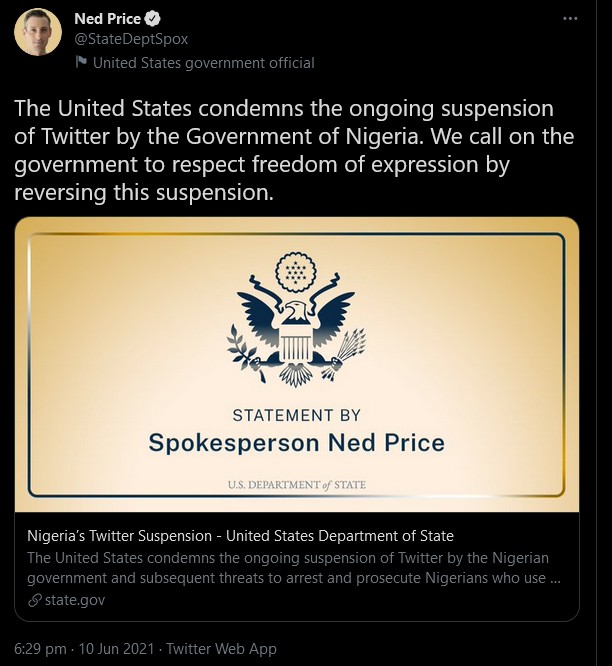Open the @StateDeptSpox handle link
This screenshot has height=666, width=612.
point(131,39)
